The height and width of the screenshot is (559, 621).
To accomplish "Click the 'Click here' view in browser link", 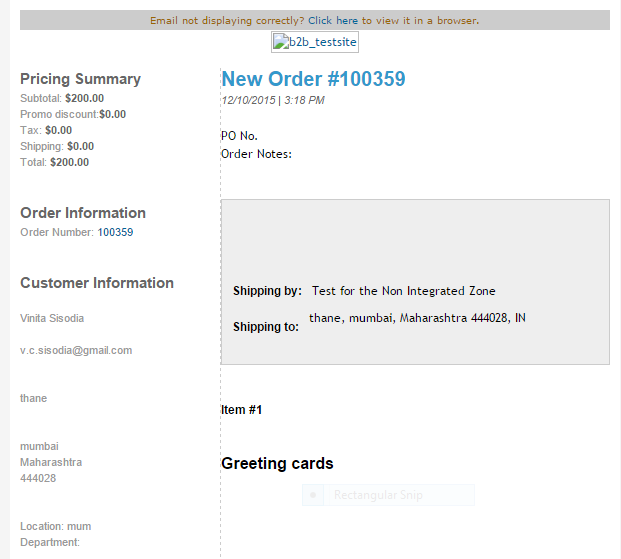I will click(x=333, y=20).
